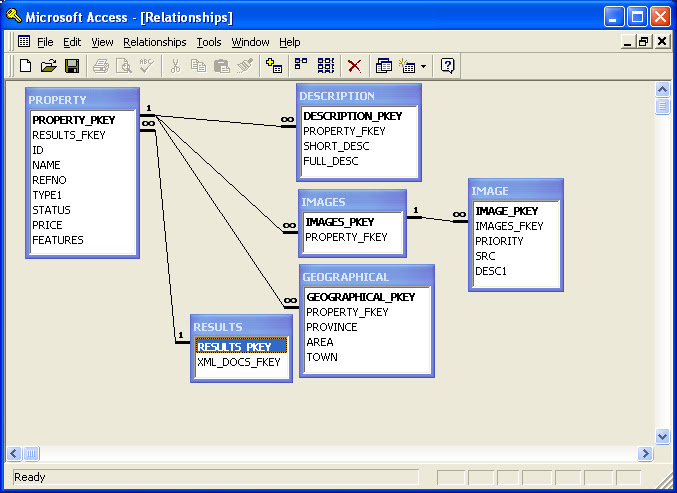Select the TYPE1 field

(47, 195)
